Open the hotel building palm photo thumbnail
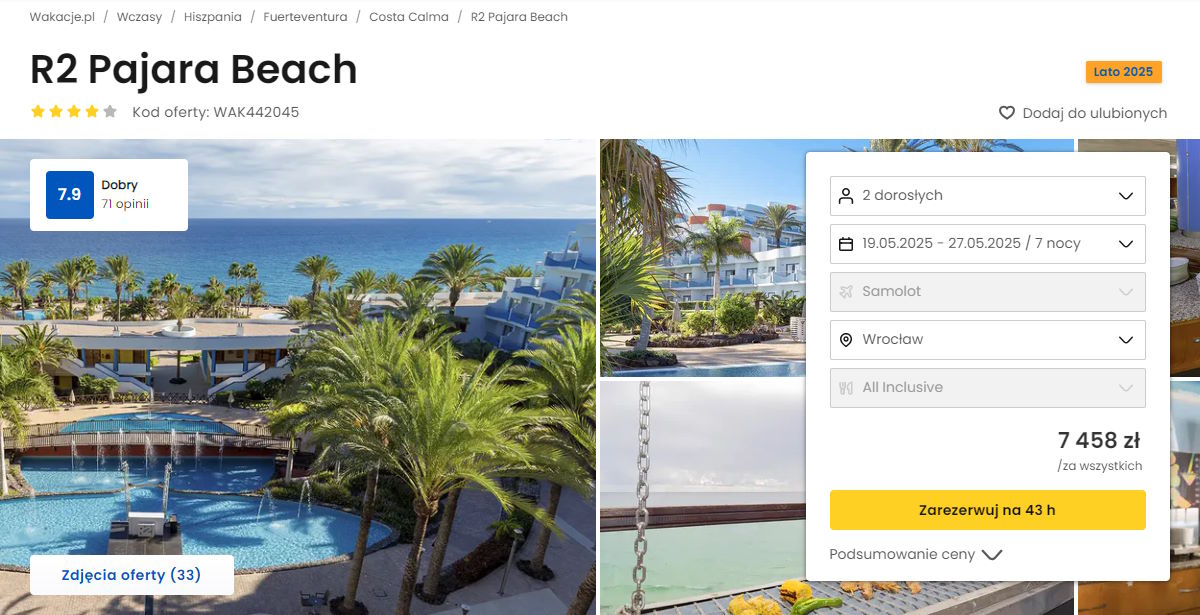This screenshot has height=615, width=1200. [x=703, y=257]
